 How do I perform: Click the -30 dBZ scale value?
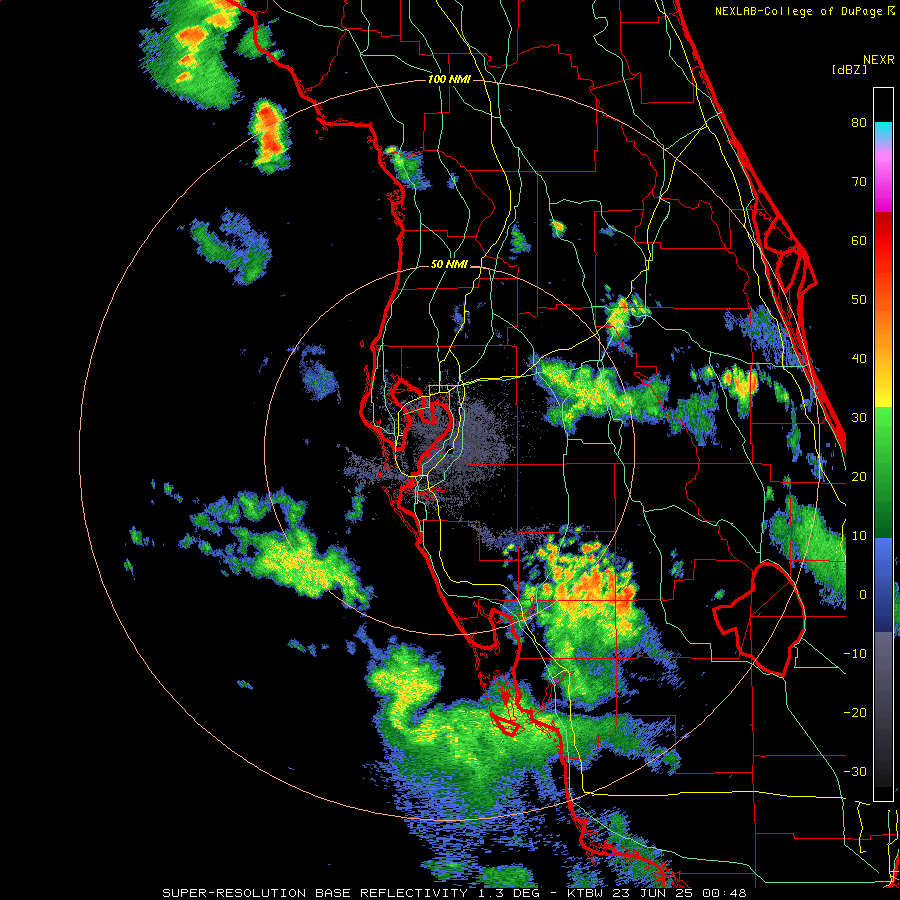click(855, 771)
